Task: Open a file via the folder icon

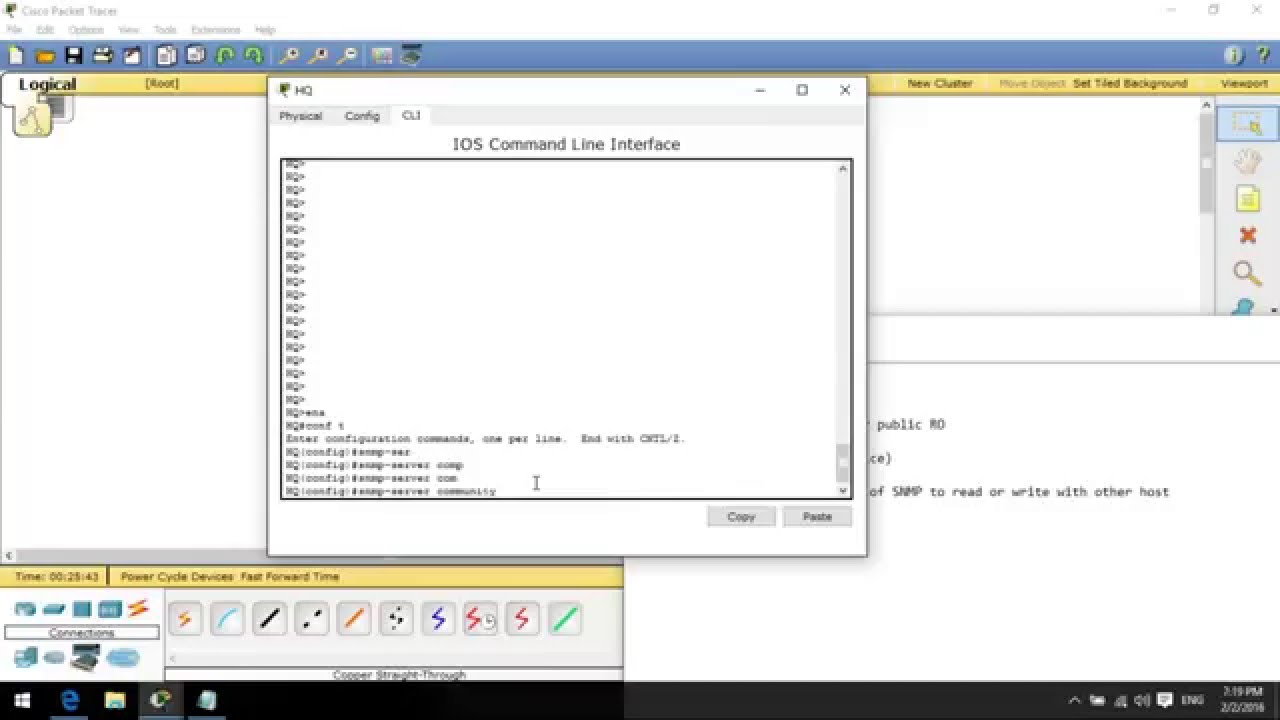Action: 45,56
